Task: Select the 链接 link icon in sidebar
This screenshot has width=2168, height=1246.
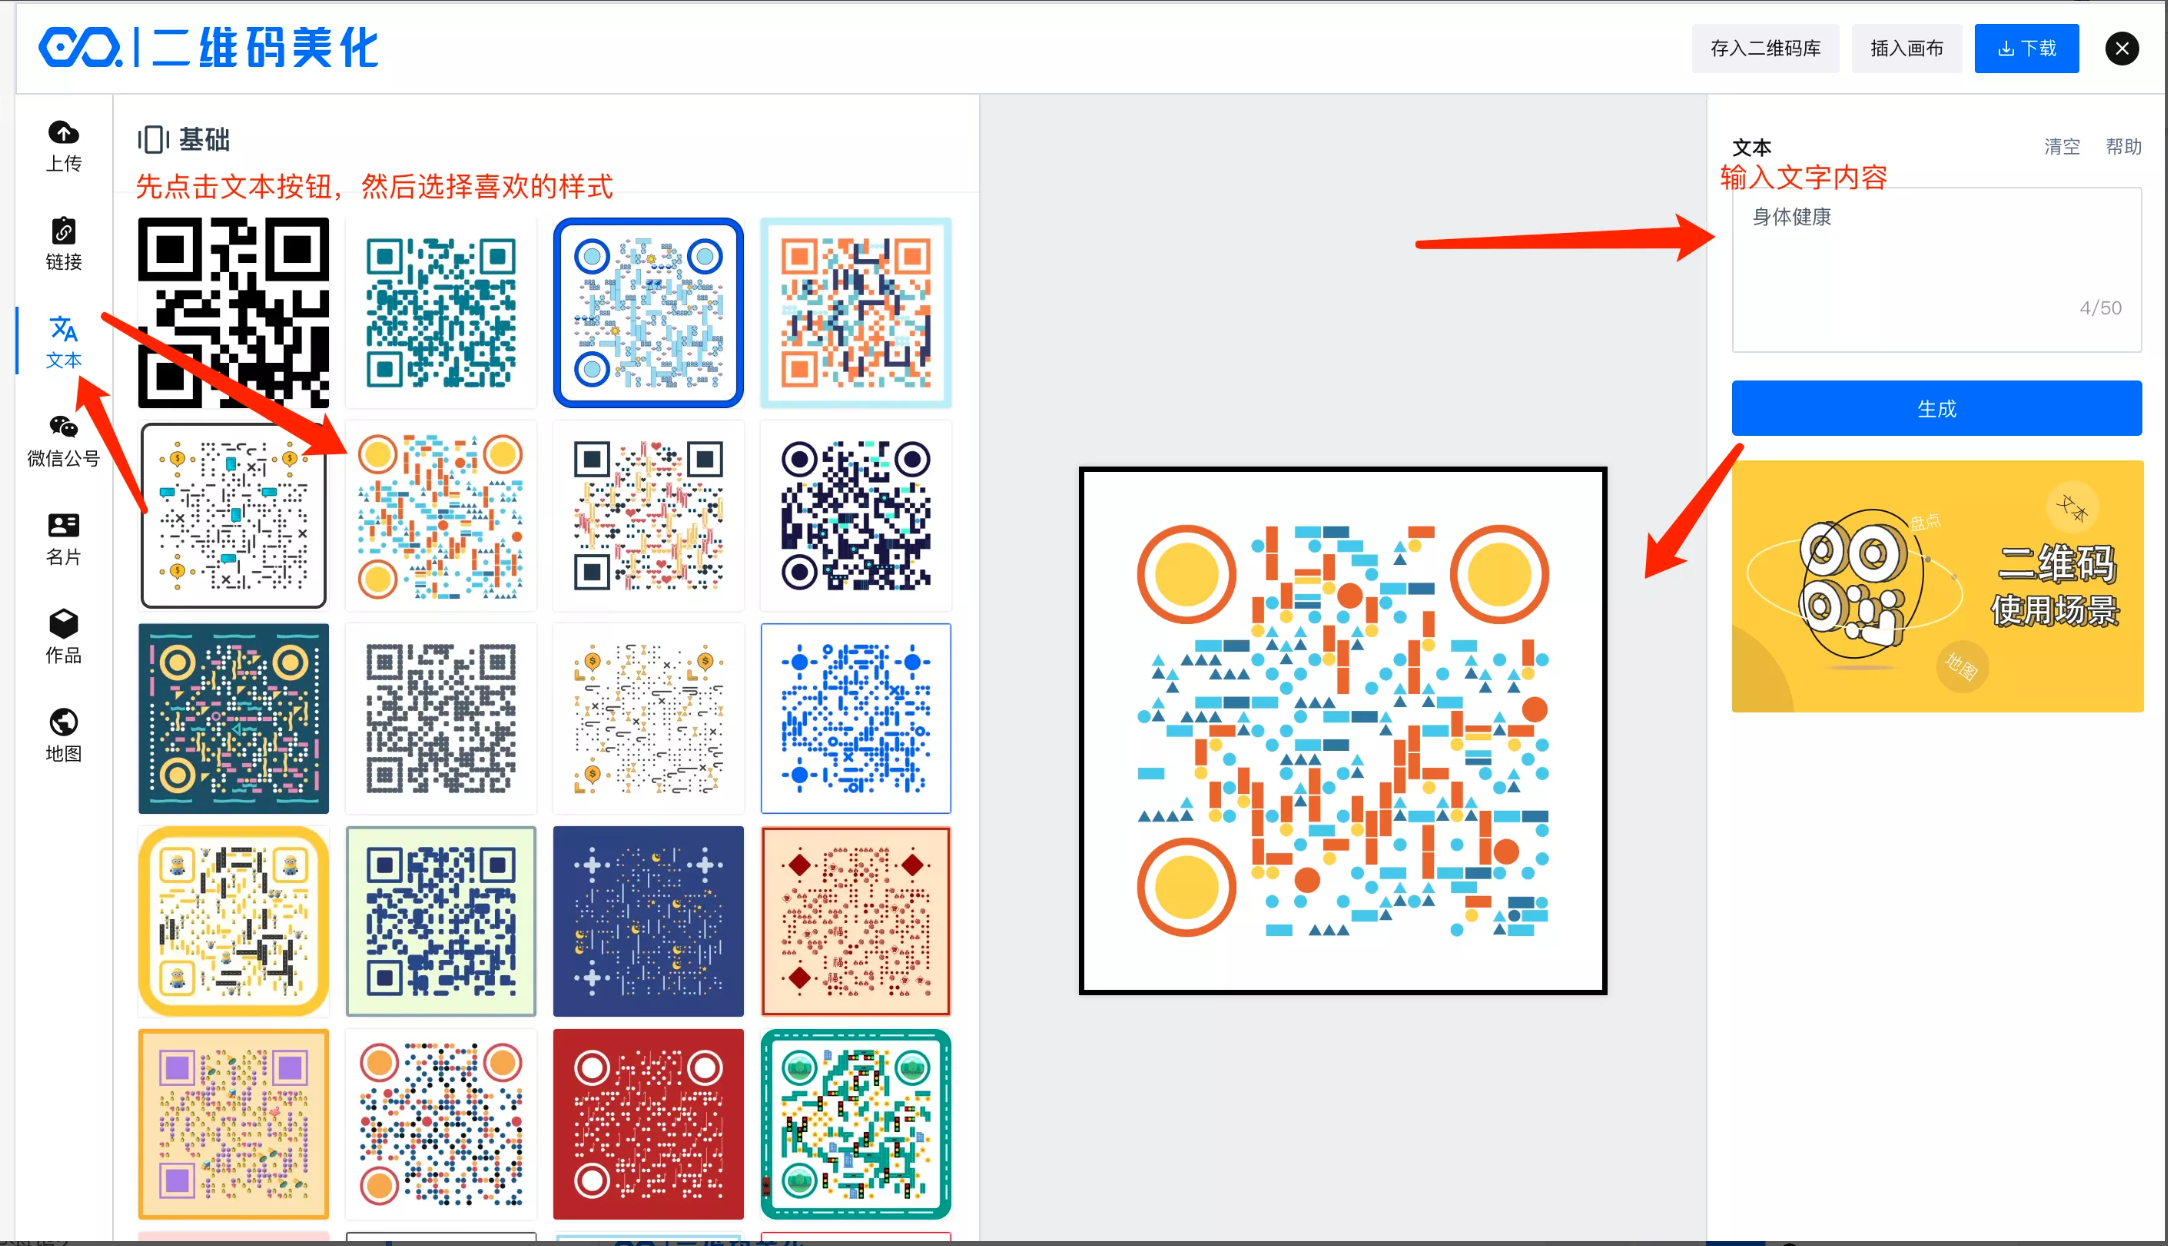Action: (x=63, y=244)
